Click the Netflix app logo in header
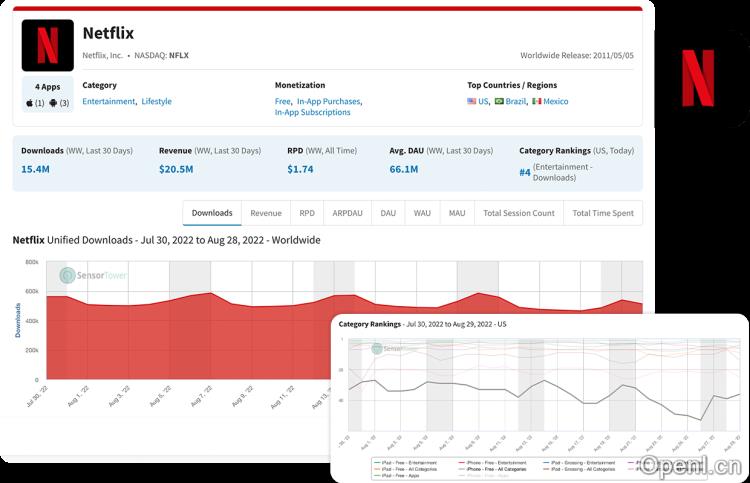Image resolution: width=750 pixels, height=483 pixels. tap(47, 45)
